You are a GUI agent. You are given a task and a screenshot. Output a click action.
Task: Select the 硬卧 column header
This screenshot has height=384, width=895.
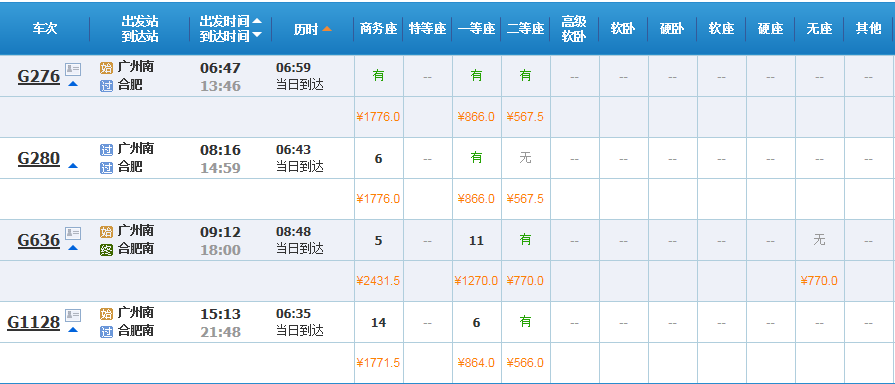coord(672,29)
